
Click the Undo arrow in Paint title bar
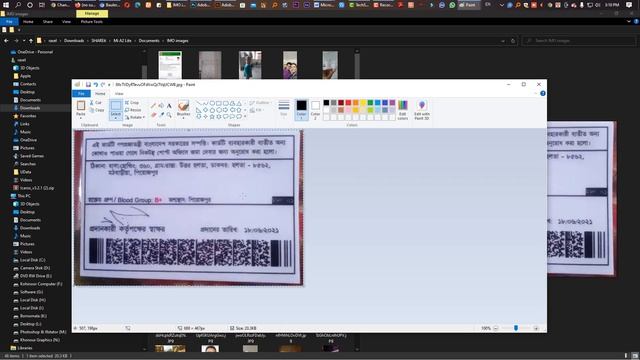pyautogui.click(x=96, y=84)
